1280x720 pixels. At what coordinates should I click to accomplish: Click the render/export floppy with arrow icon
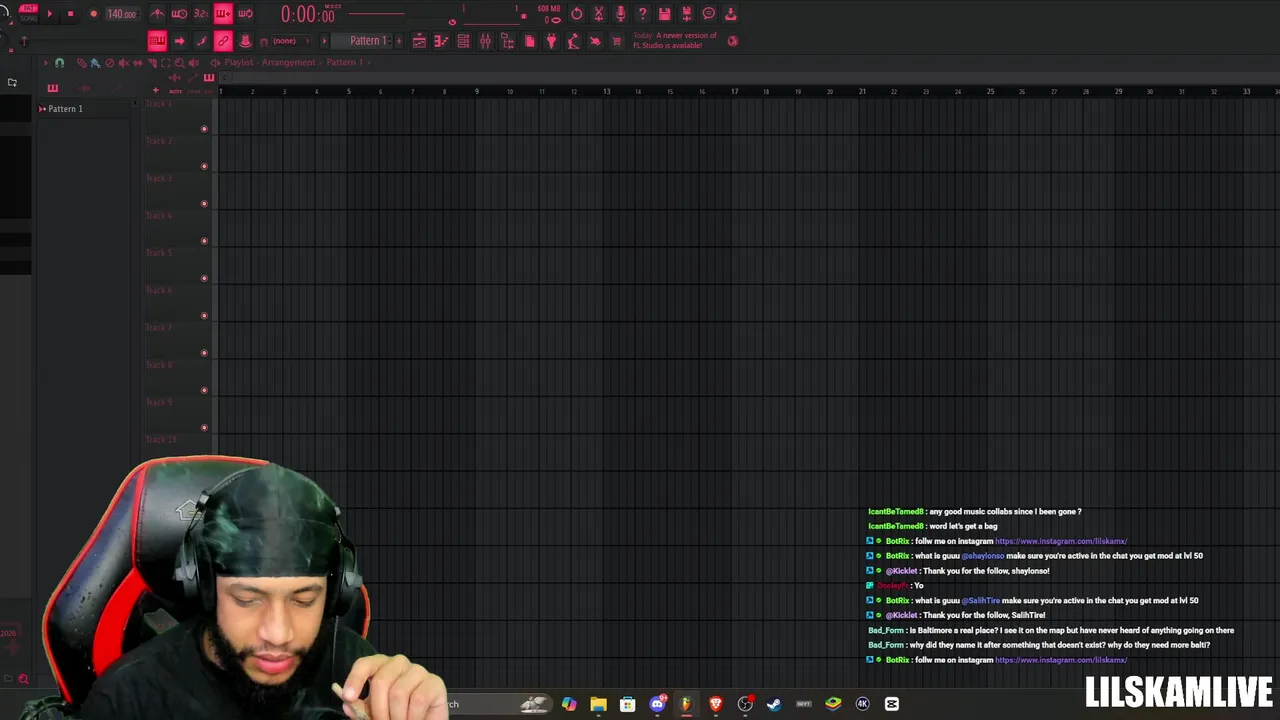tap(686, 14)
